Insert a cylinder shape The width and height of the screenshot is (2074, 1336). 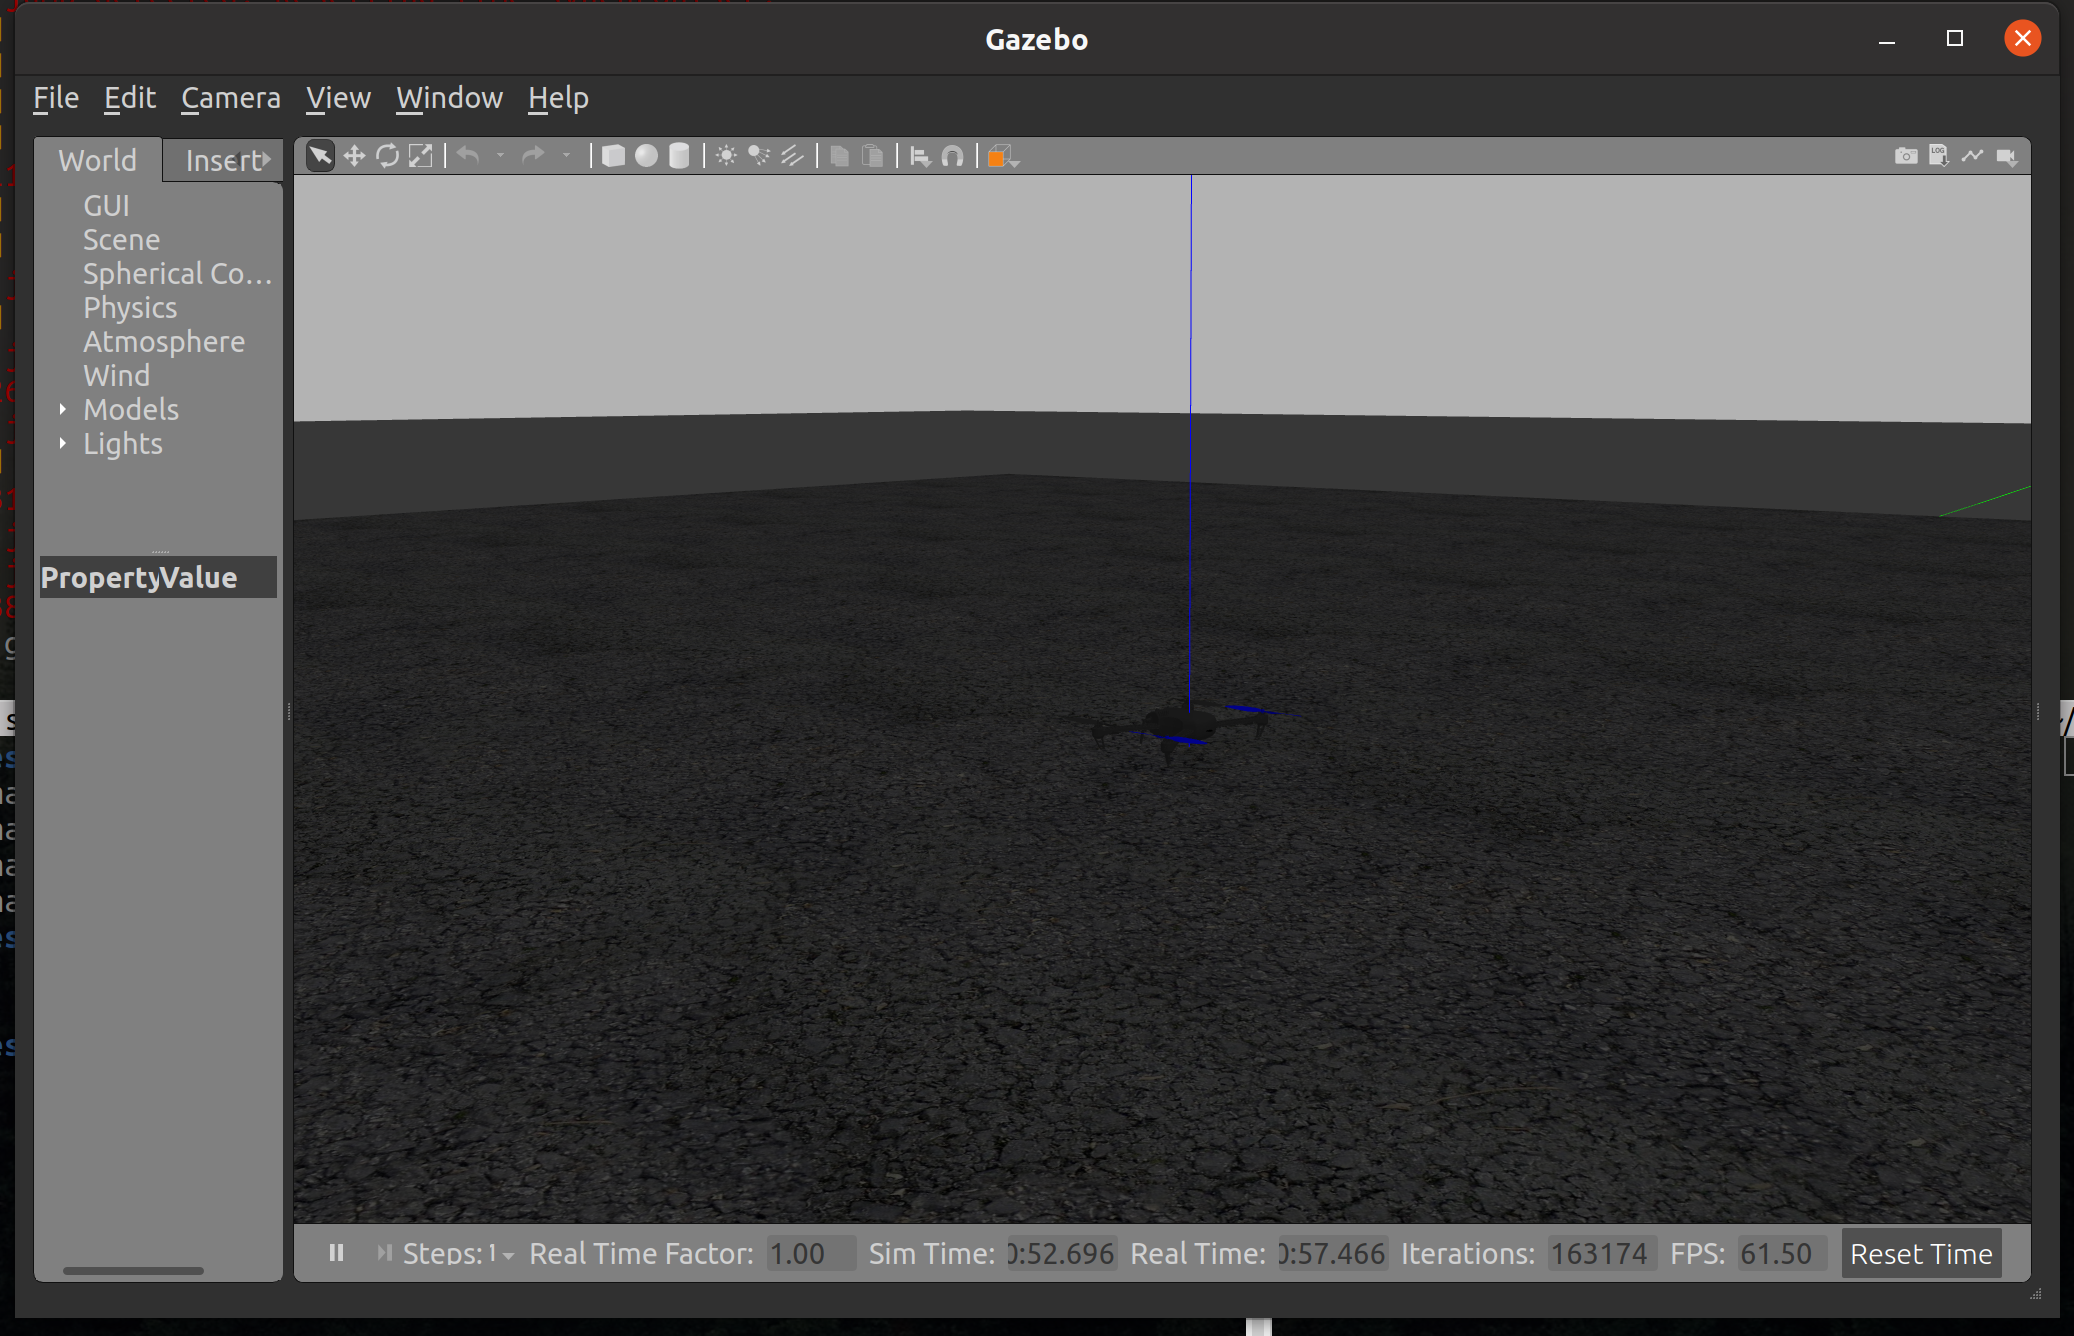(x=679, y=156)
